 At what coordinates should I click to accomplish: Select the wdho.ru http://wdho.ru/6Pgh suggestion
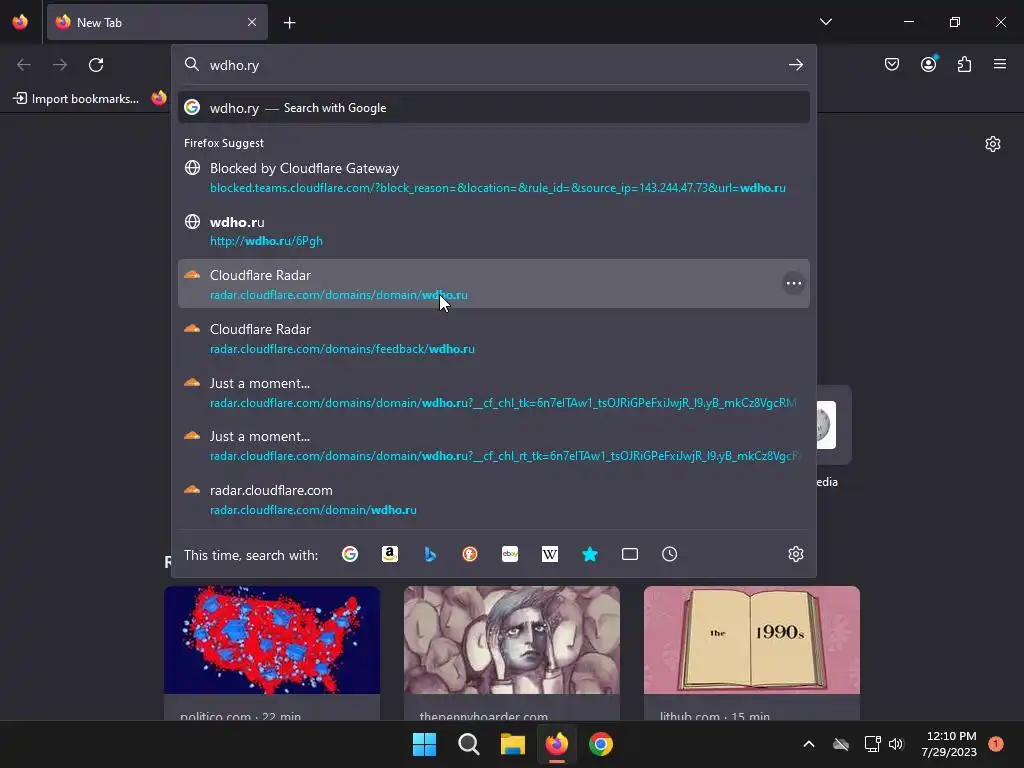tap(494, 231)
